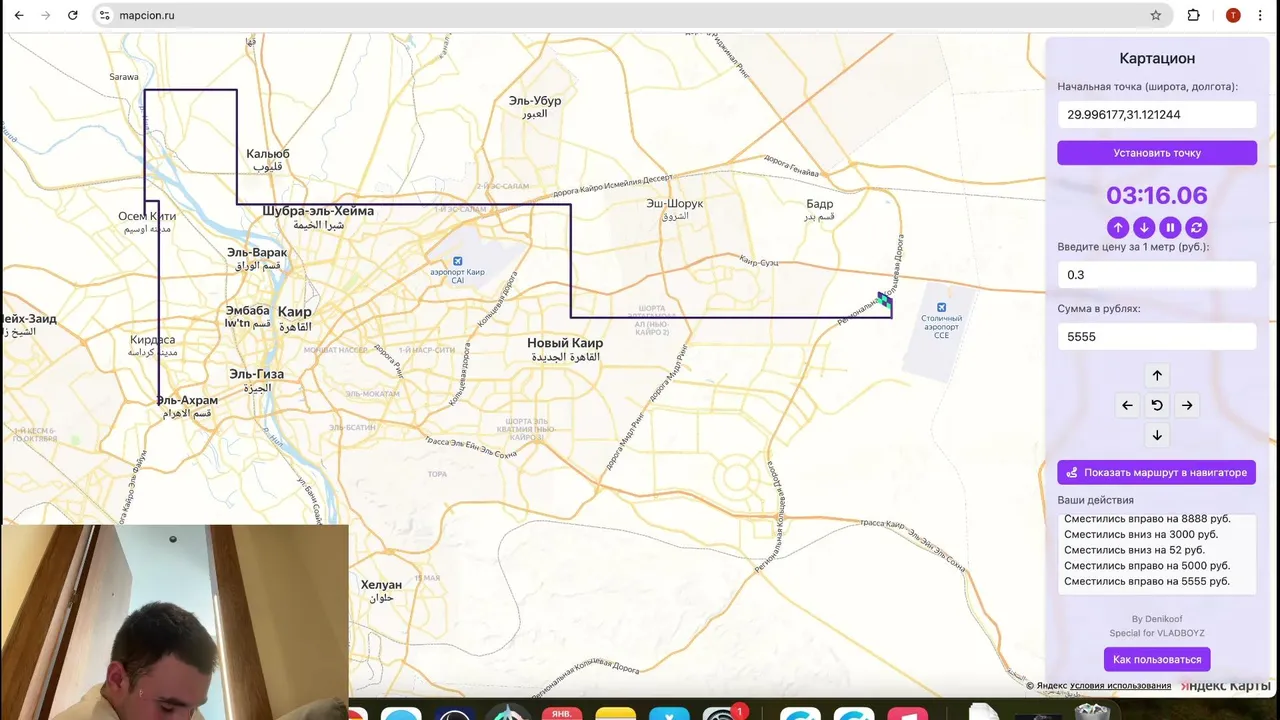Click the browser forward arrow

pyautogui.click(x=46, y=15)
